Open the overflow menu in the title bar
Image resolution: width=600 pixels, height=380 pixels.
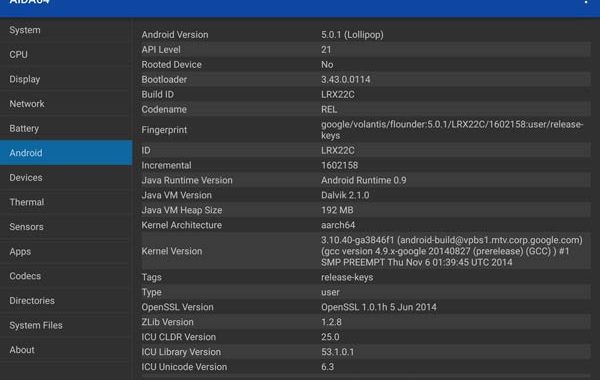pos(586,2)
